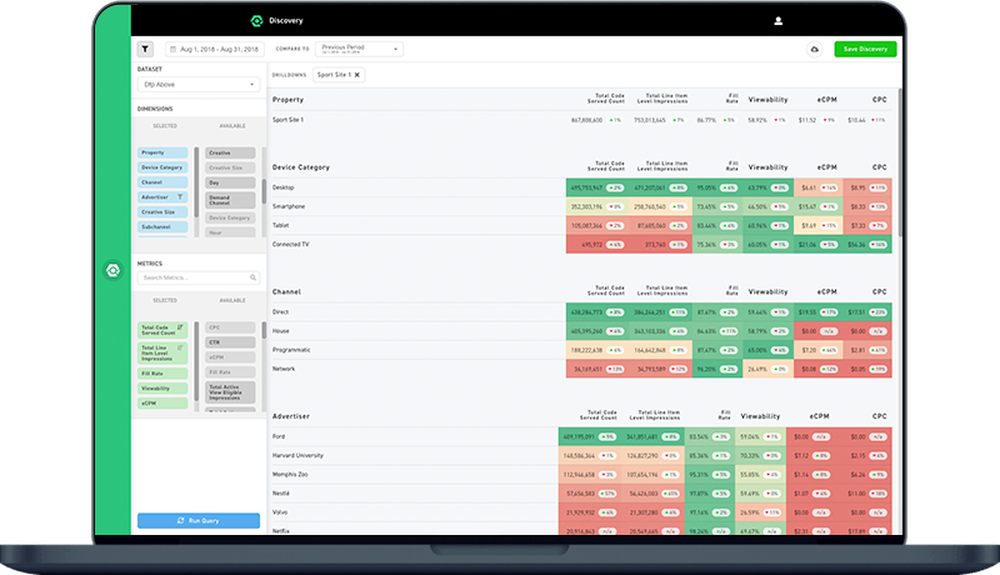Screen dimensions: 1000x575
Task: Sort Device Category table by Total Line Item Level Impressions
Action: (662, 166)
